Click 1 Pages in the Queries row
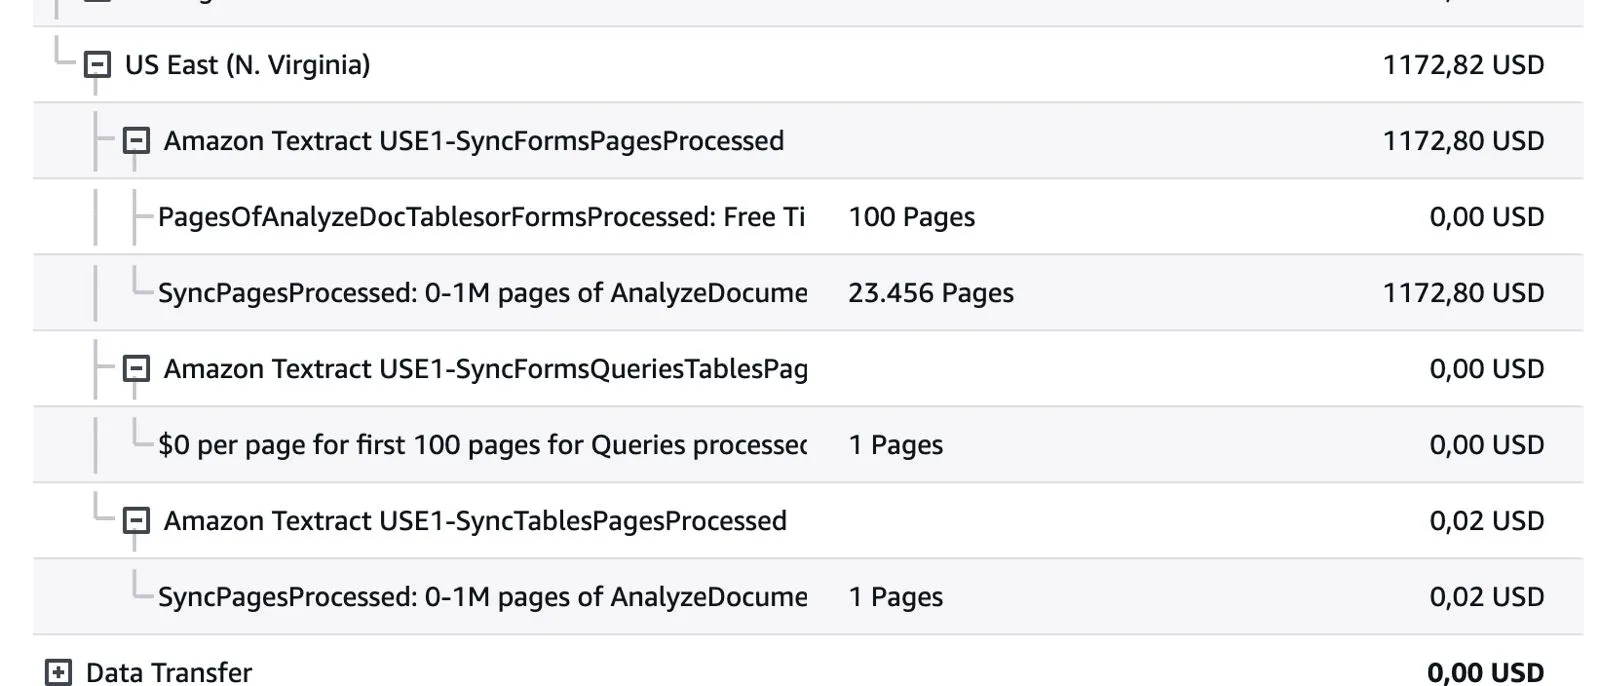Viewport: 1600px width, 686px height. click(896, 445)
